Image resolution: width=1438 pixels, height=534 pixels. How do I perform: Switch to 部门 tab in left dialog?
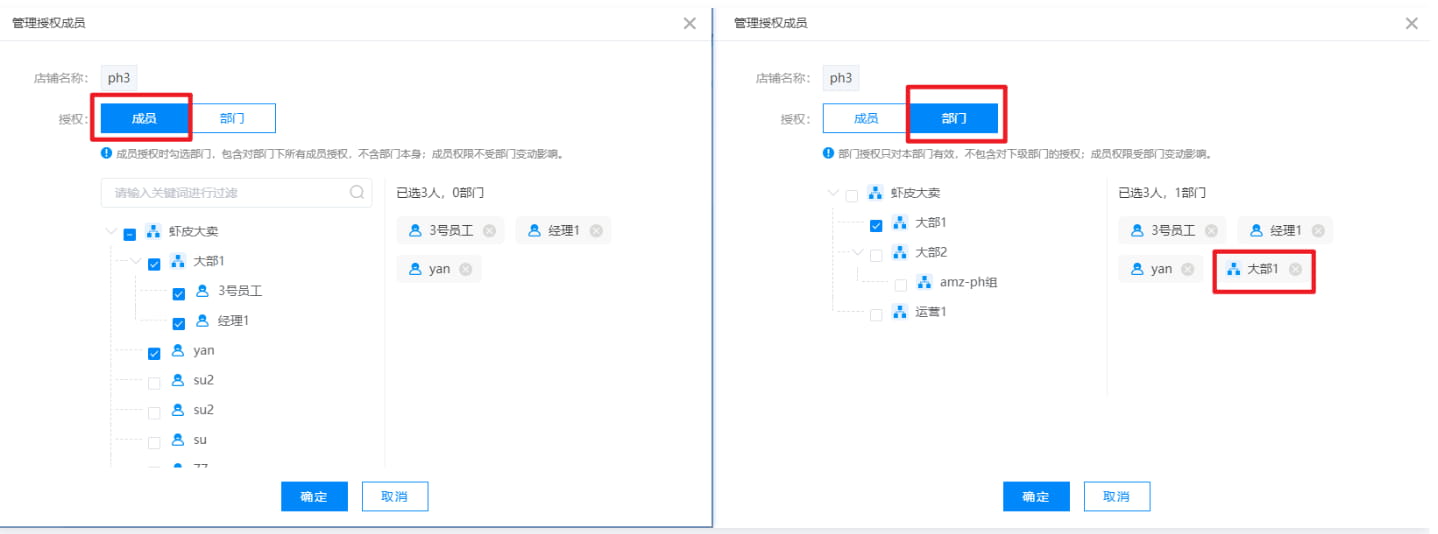coord(232,118)
